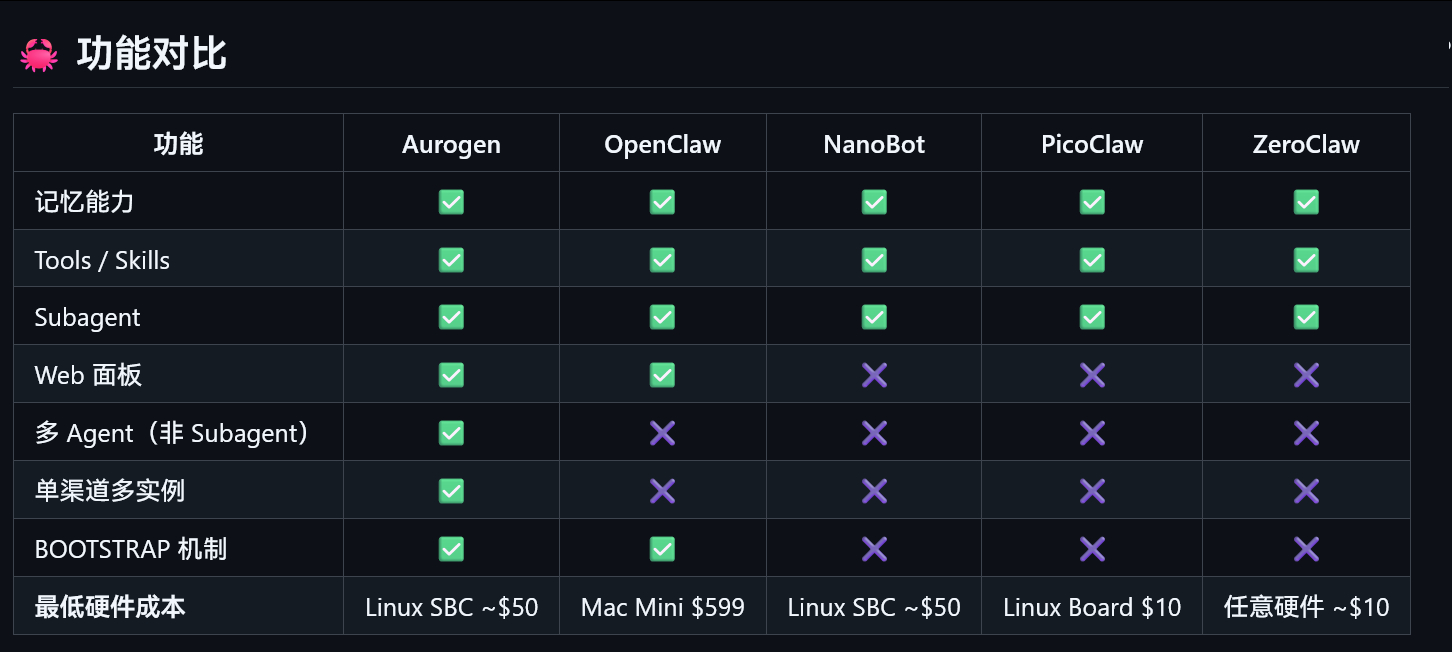The height and width of the screenshot is (652, 1452).
Task: Click the Mac Mini $599 cell
Action: tap(662, 607)
